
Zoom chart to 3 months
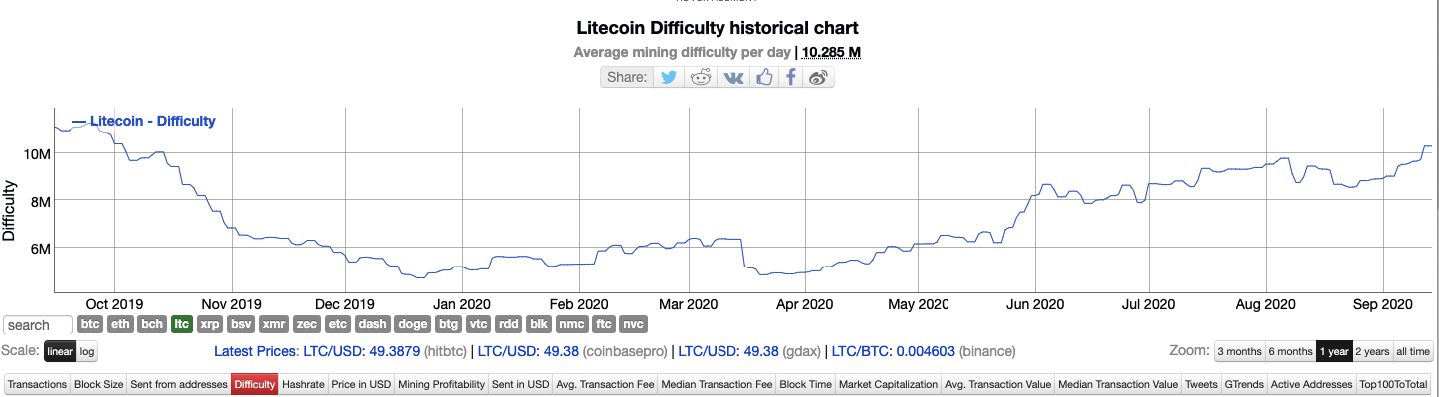pyautogui.click(x=1239, y=351)
